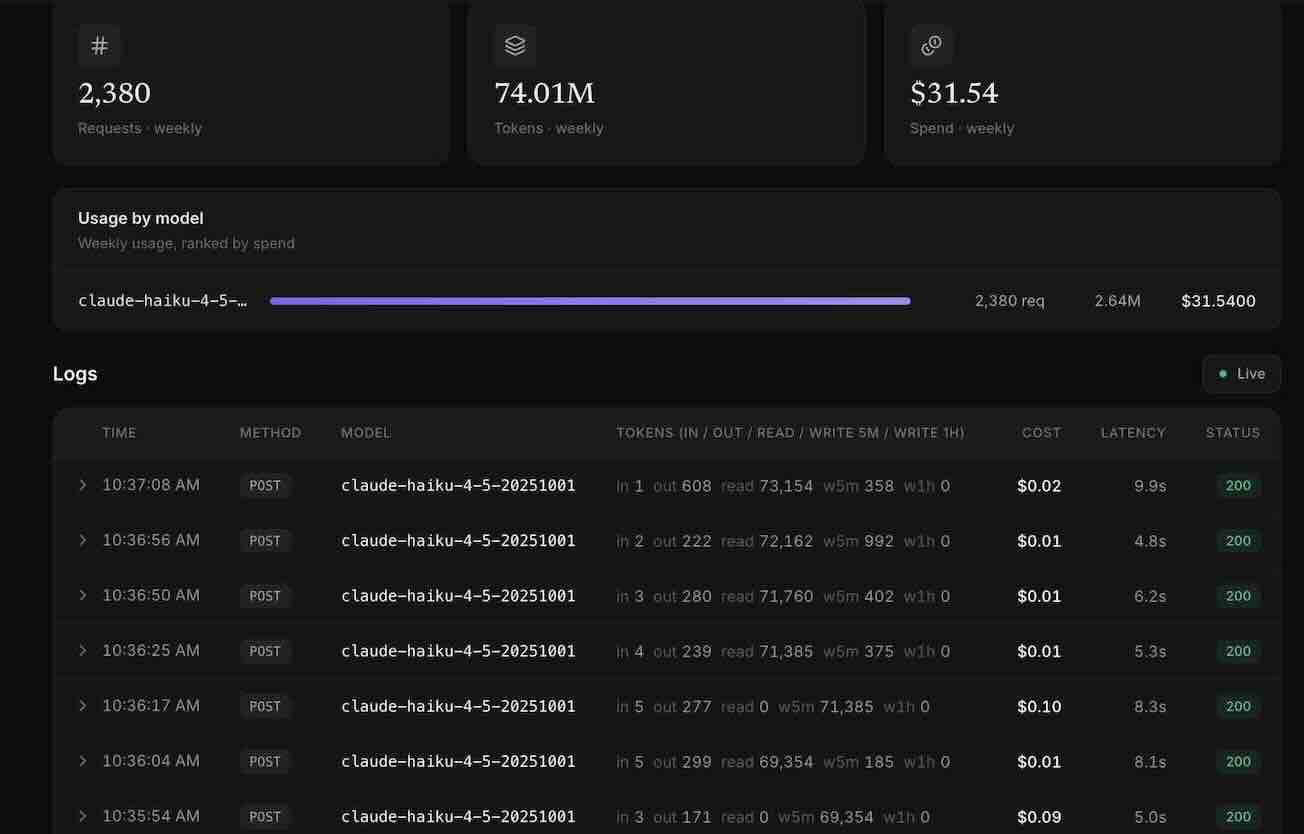Click the model name in 10:37:08 row
The image size is (1304, 834).
(x=458, y=486)
